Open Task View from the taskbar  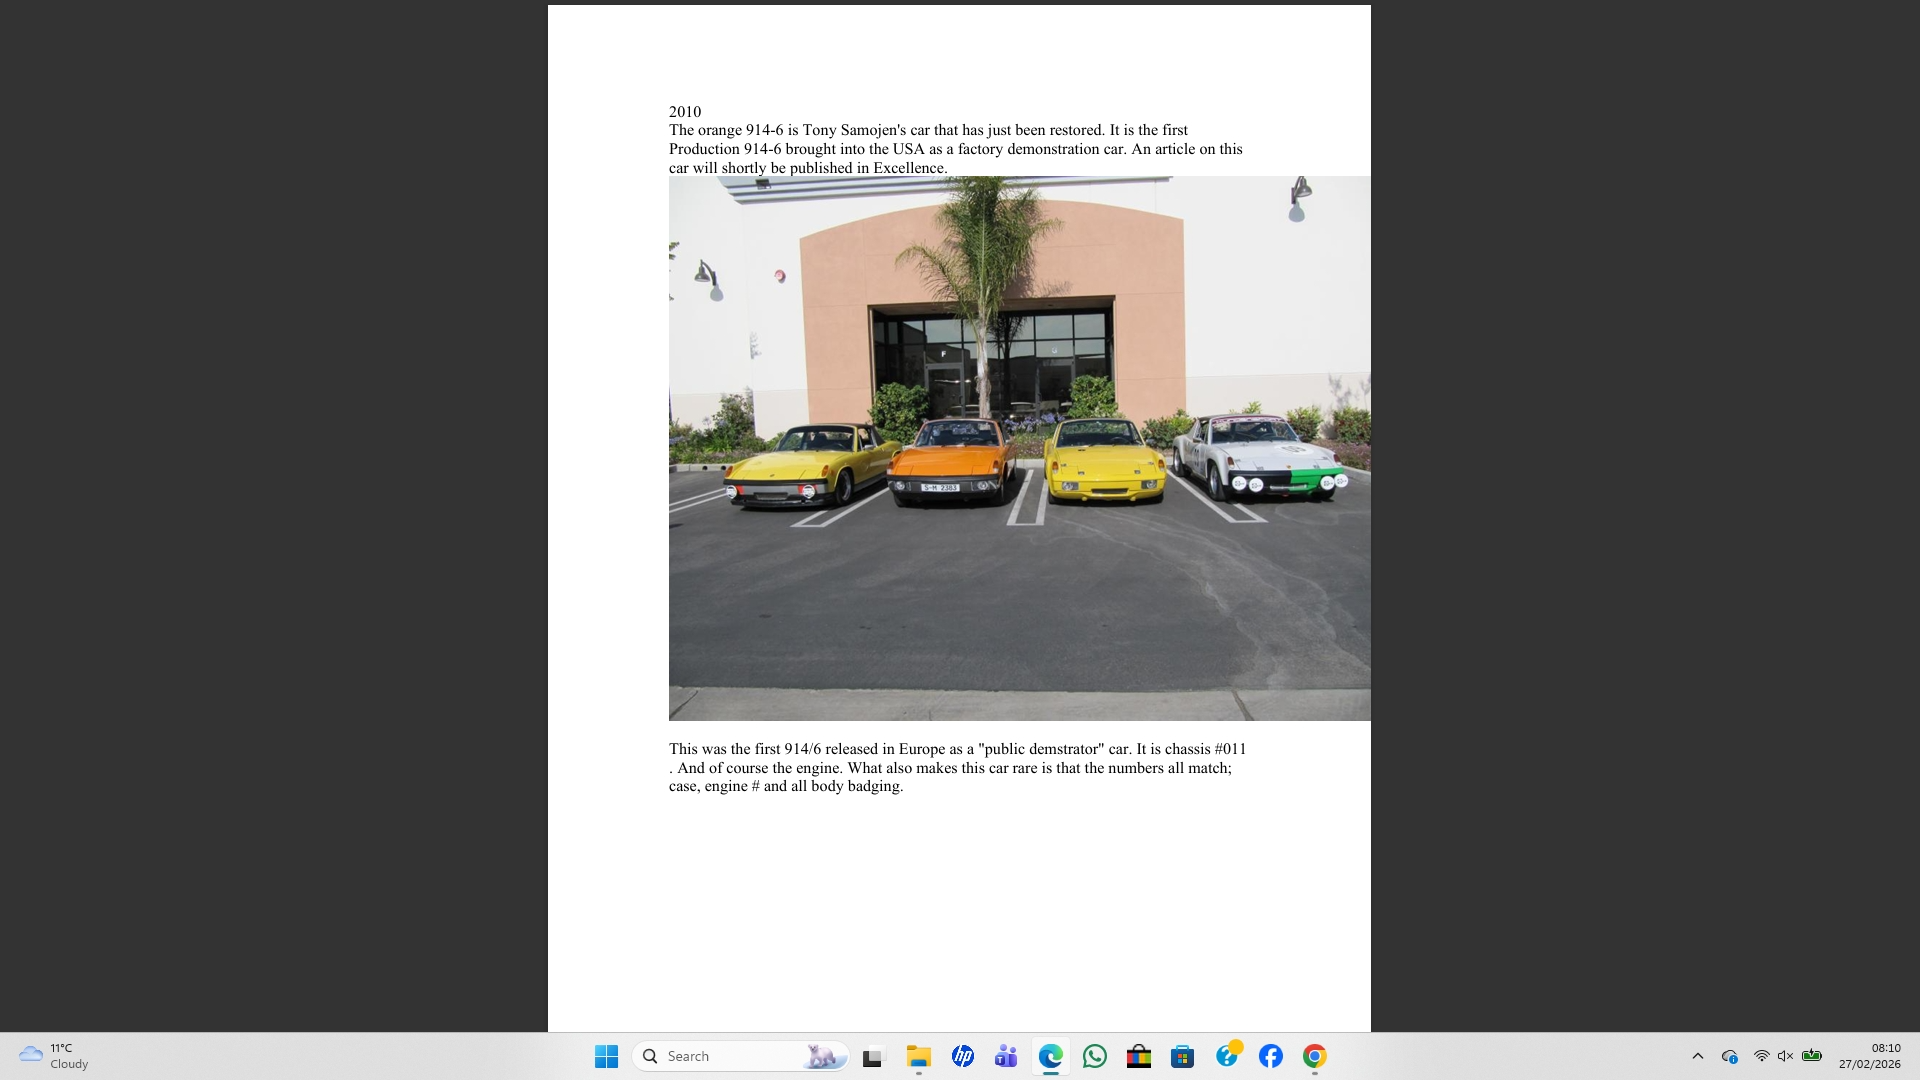874,1056
